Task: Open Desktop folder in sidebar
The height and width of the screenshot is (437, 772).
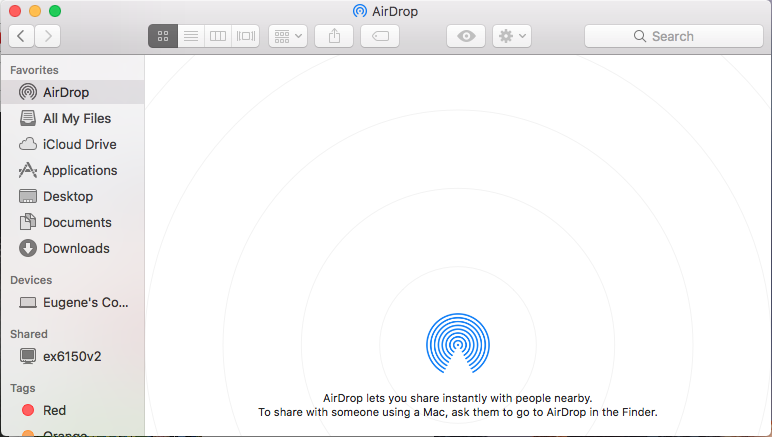Action: (x=72, y=196)
